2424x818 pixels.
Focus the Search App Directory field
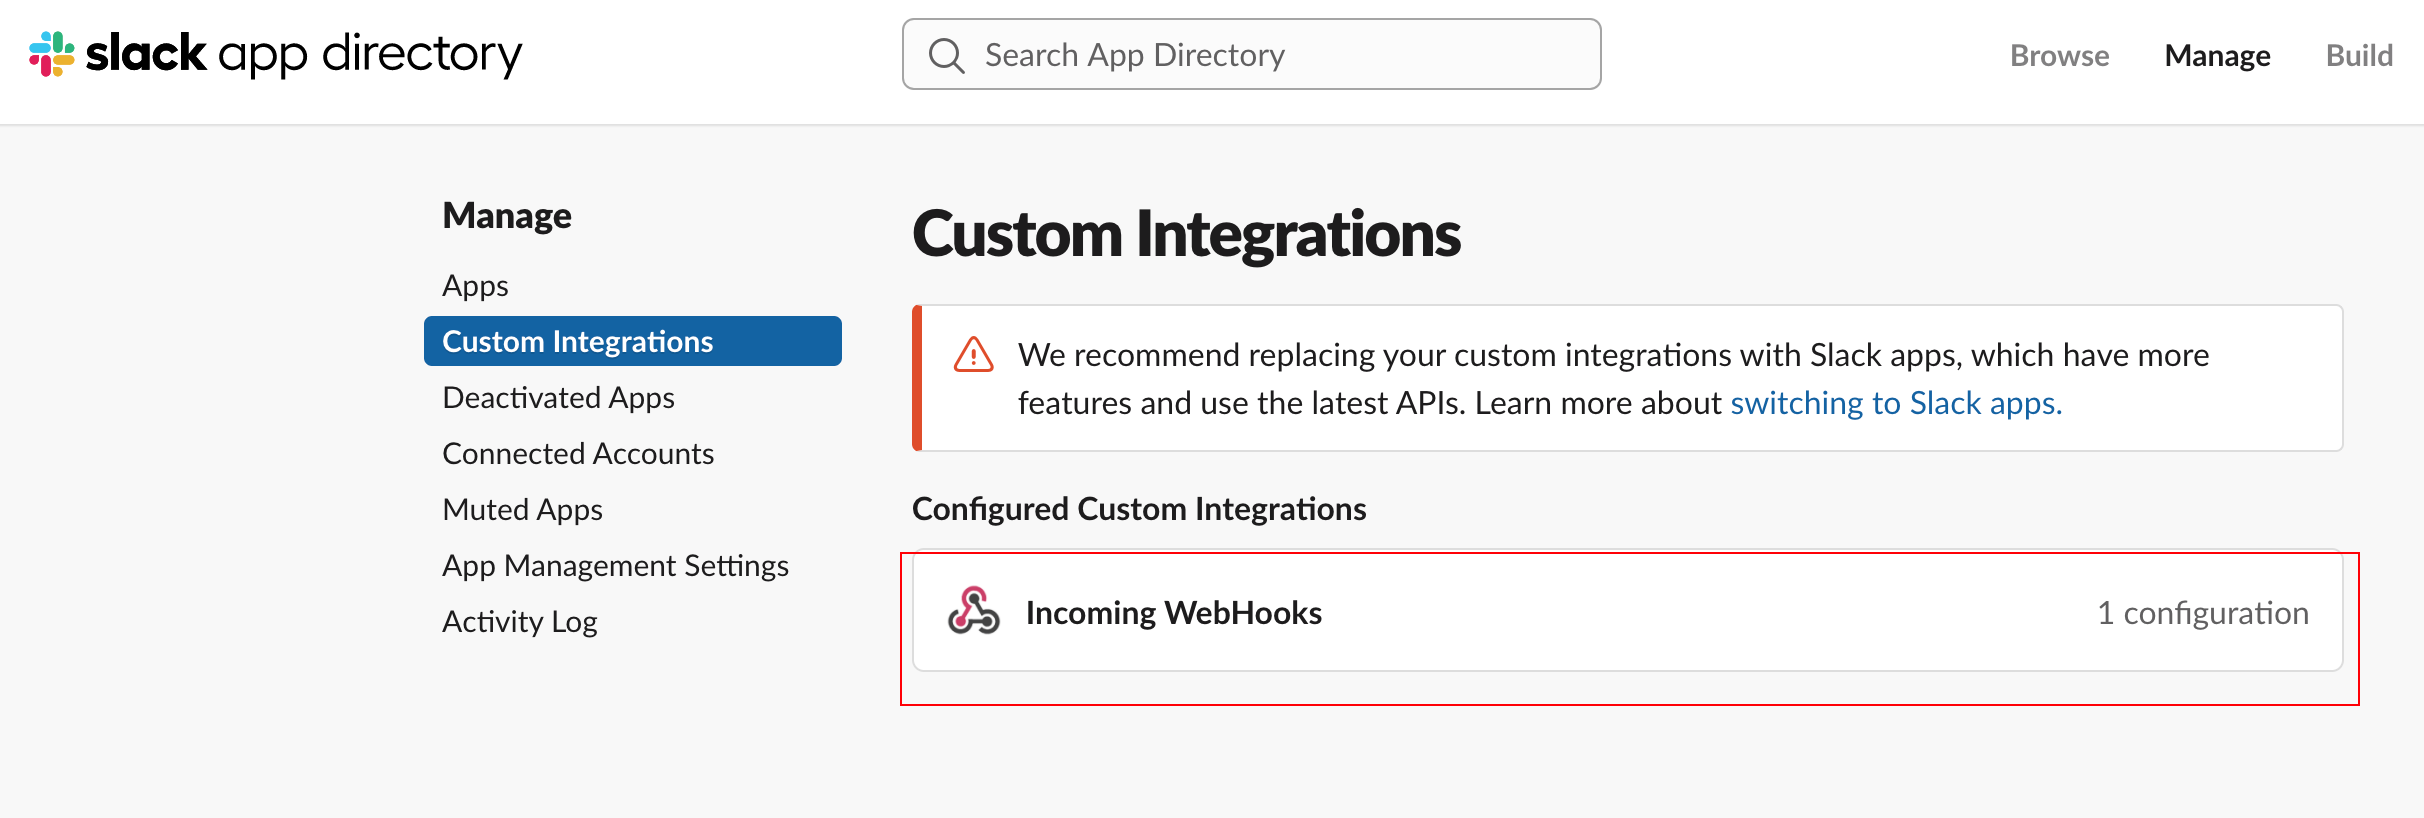point(1251,54)
